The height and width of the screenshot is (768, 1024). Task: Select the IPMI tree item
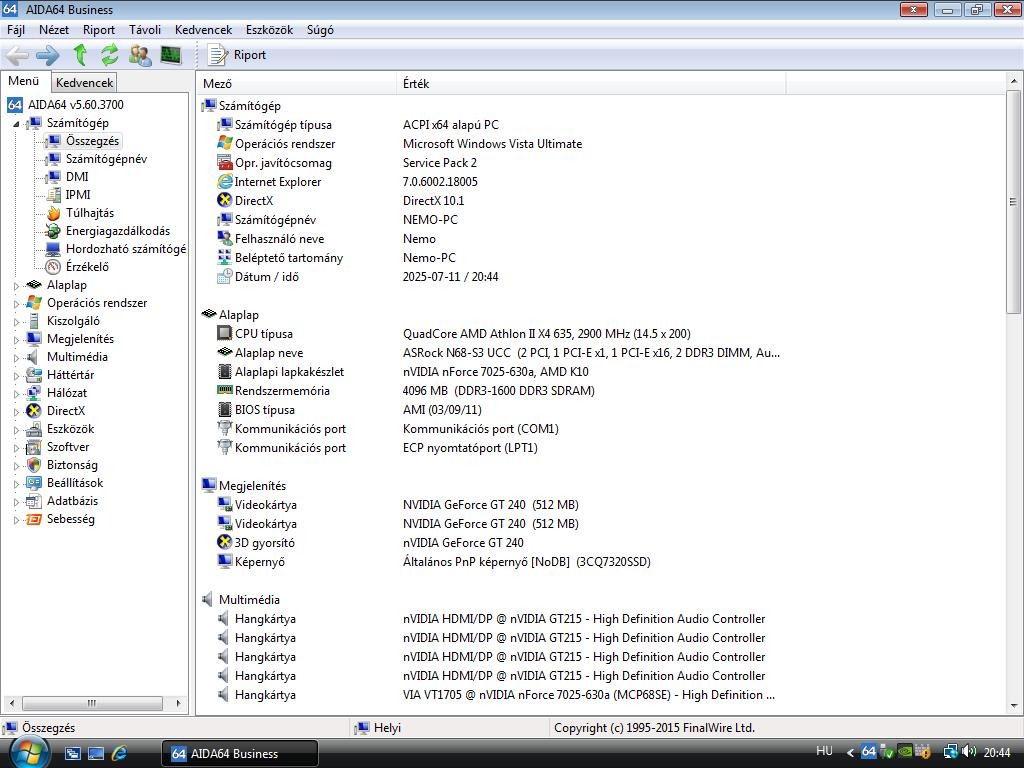pos(78,195)
